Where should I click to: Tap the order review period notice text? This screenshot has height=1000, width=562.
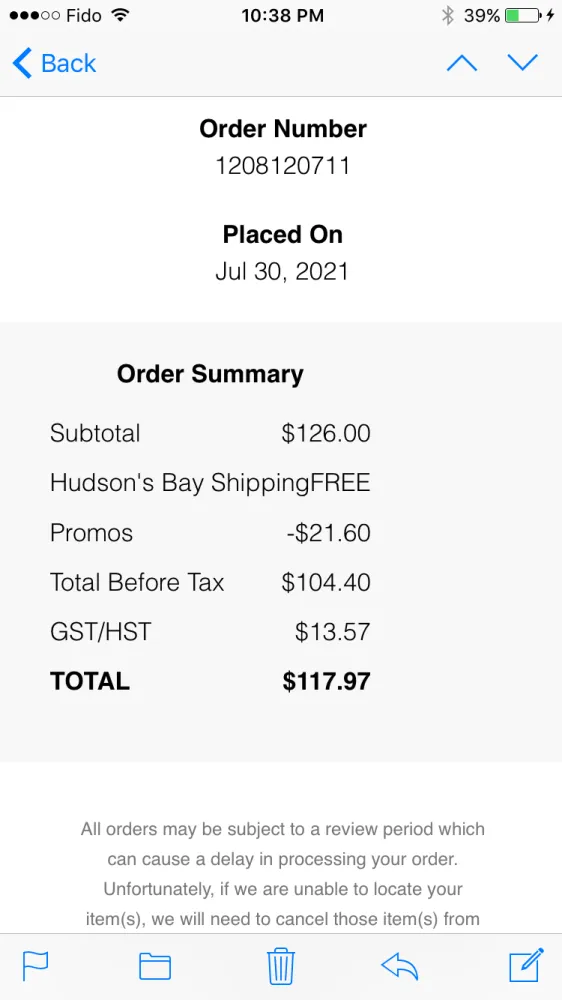(283, 874)
